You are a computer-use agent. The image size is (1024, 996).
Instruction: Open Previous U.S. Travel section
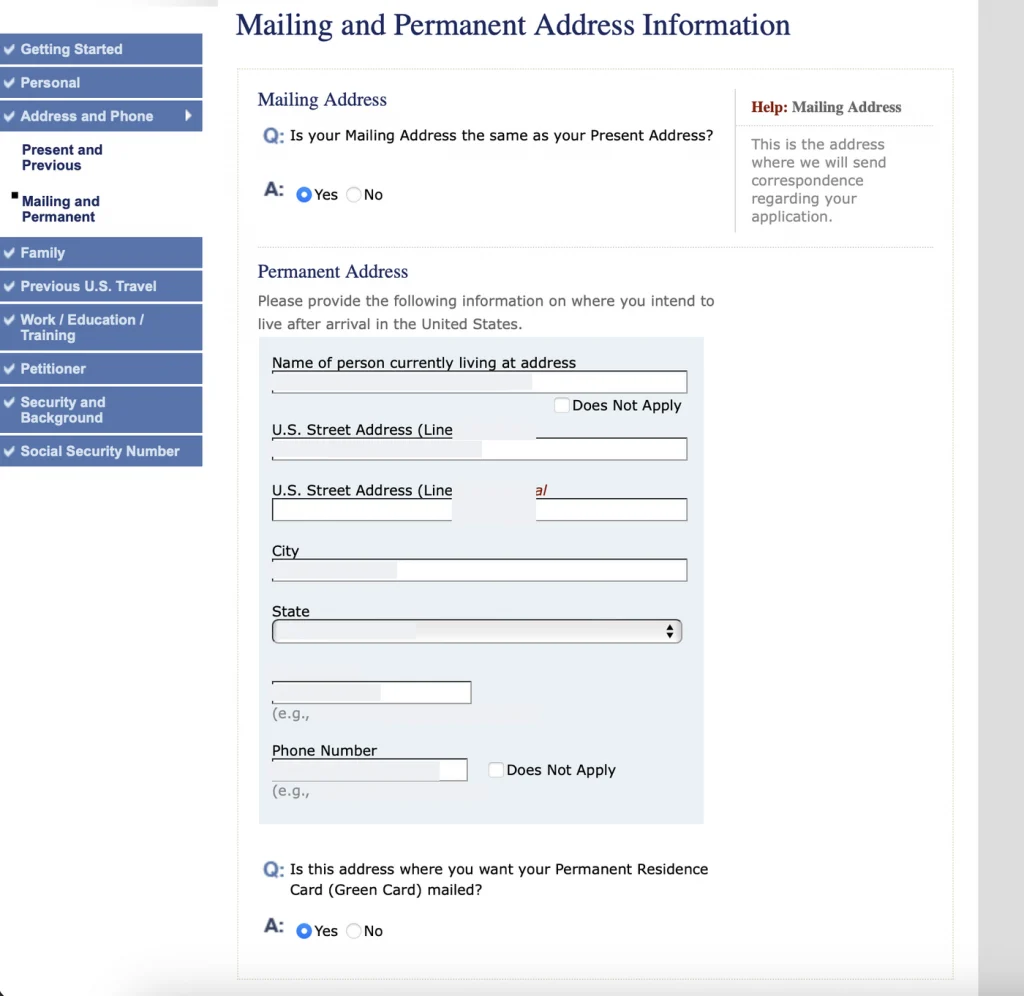point(101,286)
